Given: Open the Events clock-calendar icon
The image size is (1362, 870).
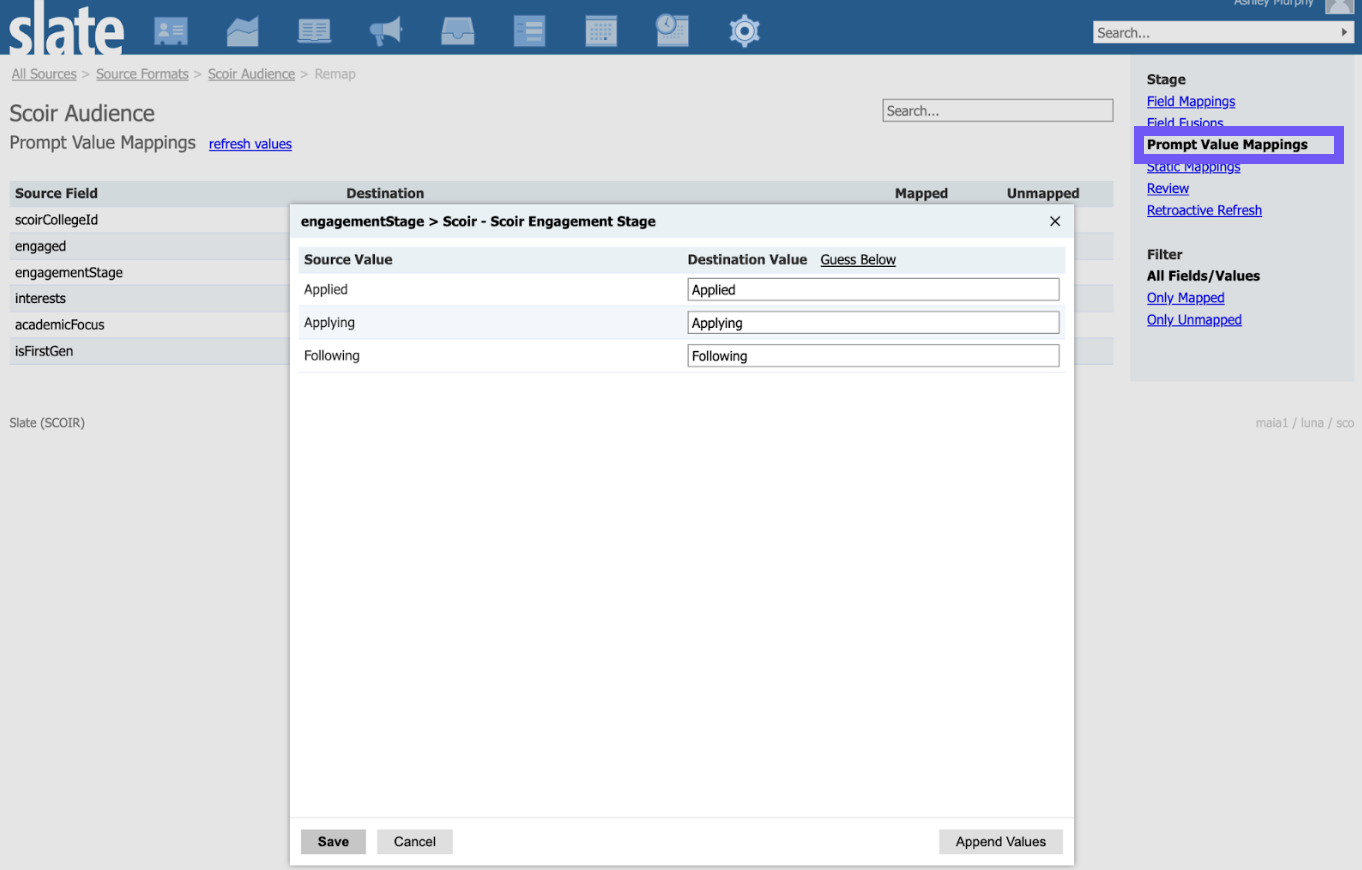Looking at the screenshot, I should [x=672, y=30].
